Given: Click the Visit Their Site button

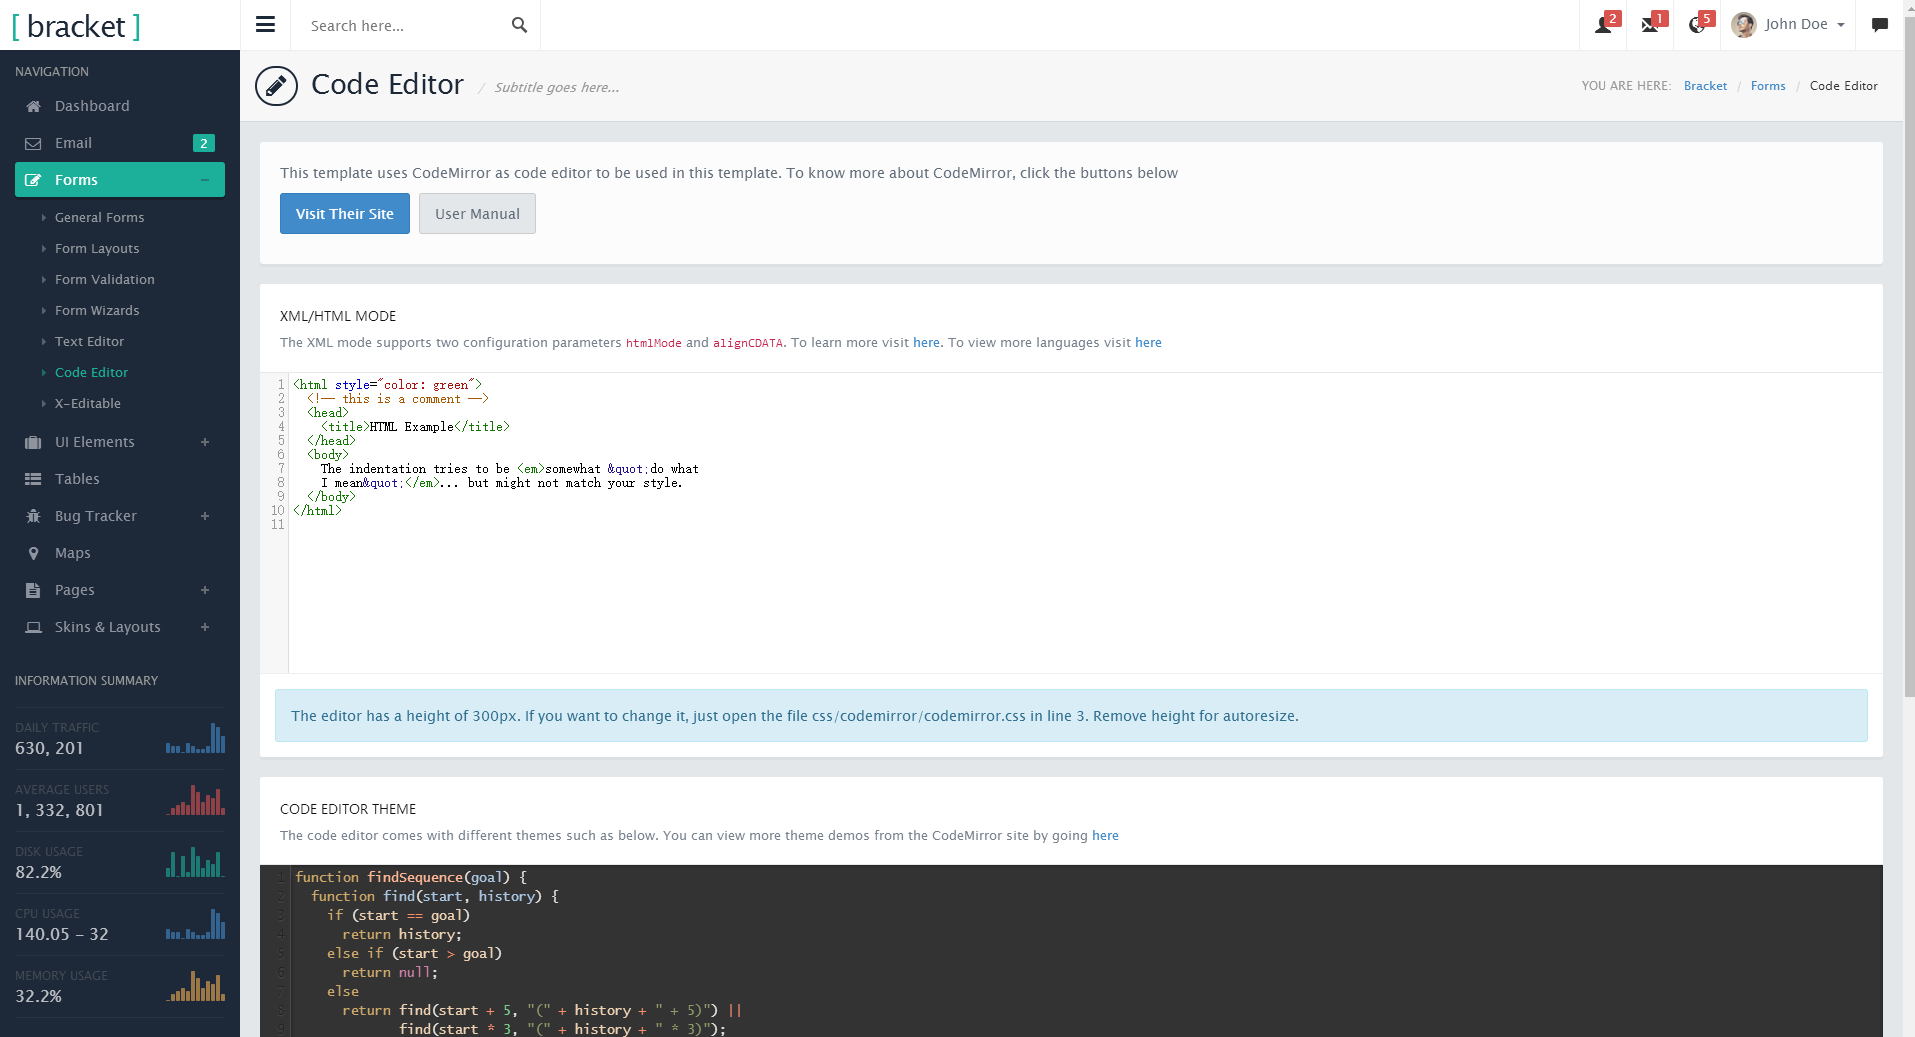Looking at the screenshot, I should pyautogui.click(x=345, y=214).
